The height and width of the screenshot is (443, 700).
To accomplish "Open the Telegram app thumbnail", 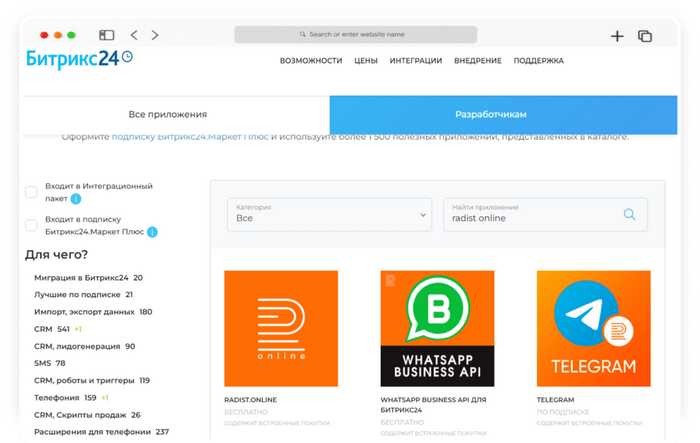I will (x=593, y=328).
